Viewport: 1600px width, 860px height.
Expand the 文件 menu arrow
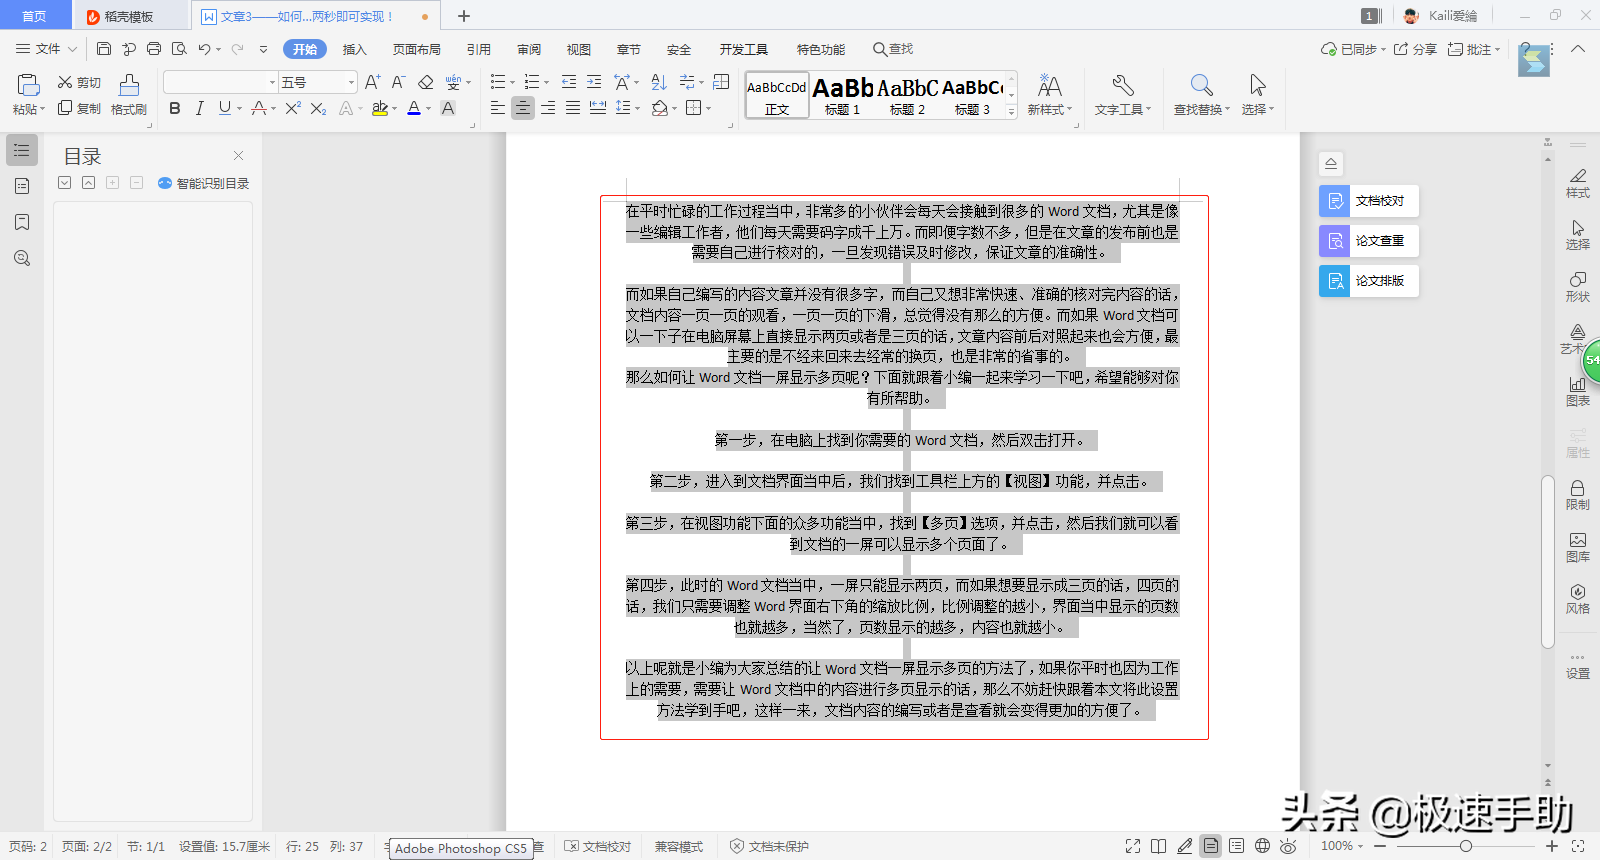(x=73, y=49)
